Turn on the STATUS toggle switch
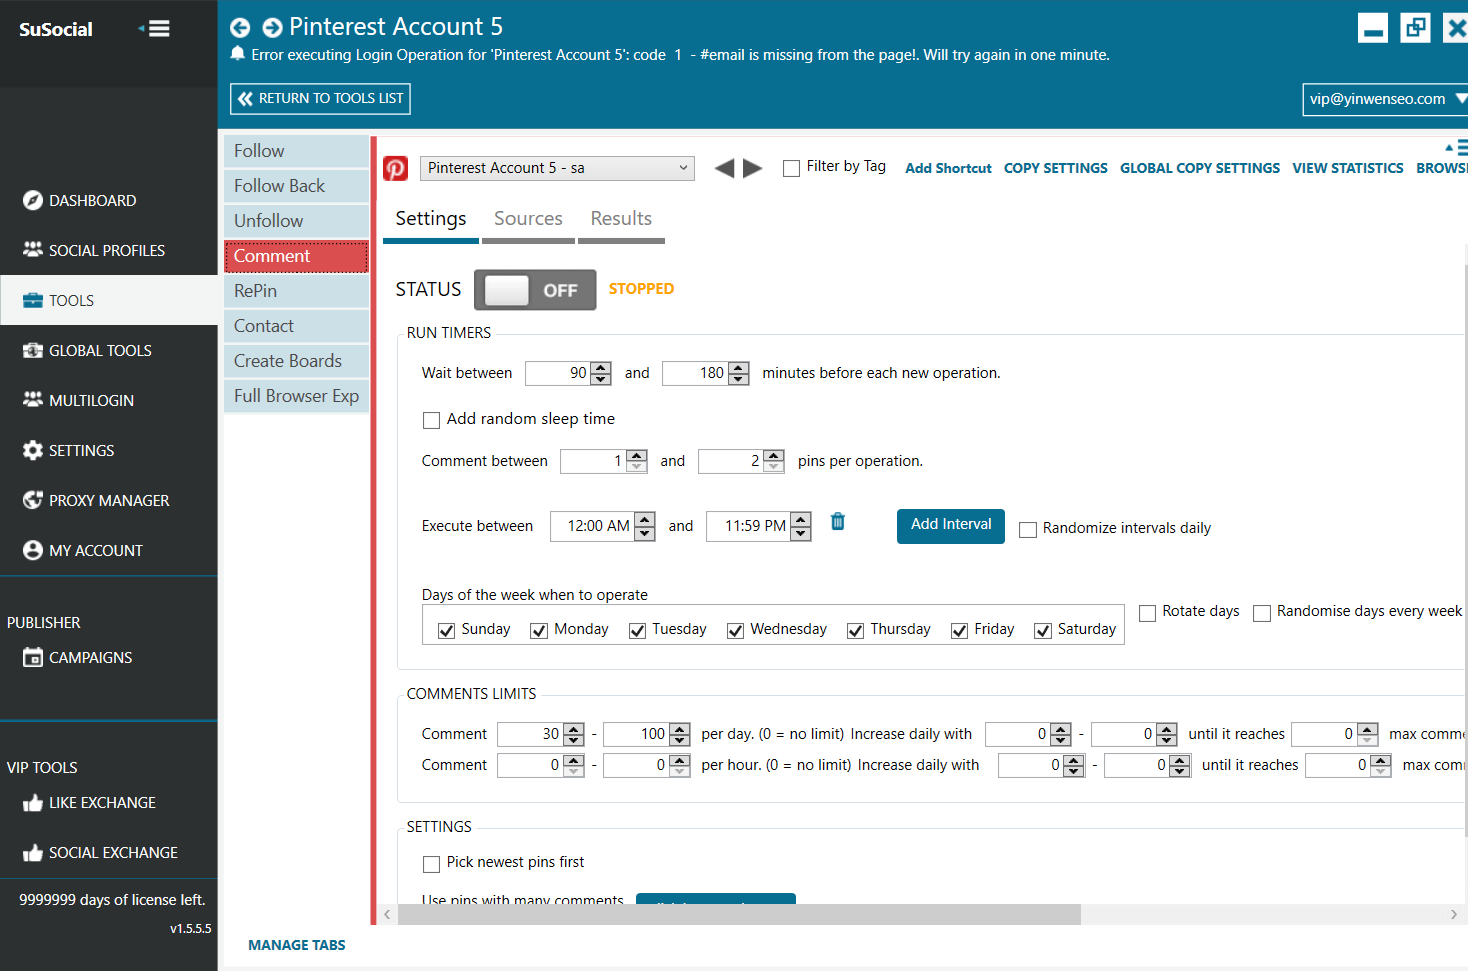Viewport: 1468px width, 971px height. tap(535, 290)
